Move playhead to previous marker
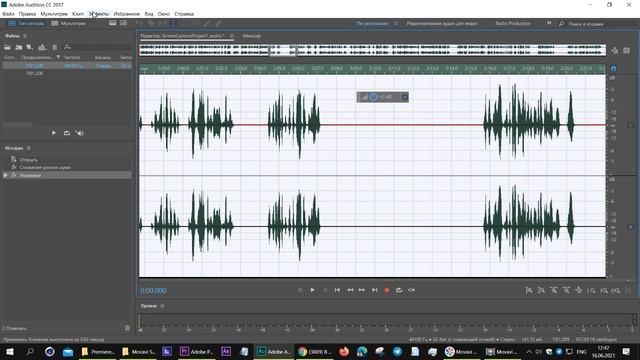 pyautogui.click(x=337, y=290)
